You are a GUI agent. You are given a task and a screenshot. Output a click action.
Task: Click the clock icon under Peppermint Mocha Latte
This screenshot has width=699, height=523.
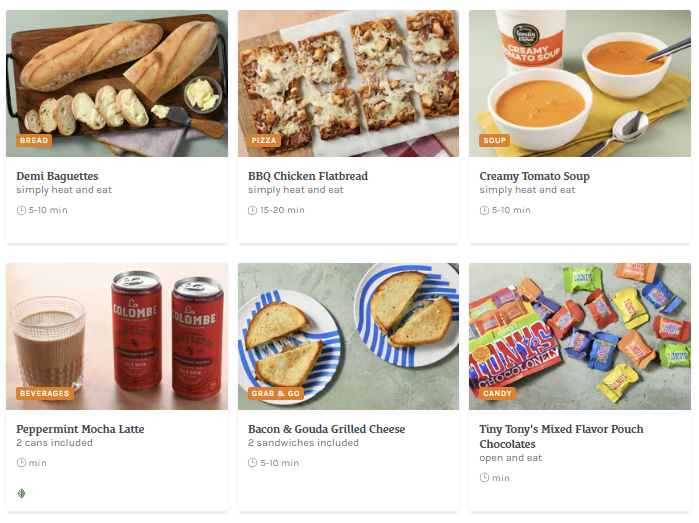click(x=21, y=463)
